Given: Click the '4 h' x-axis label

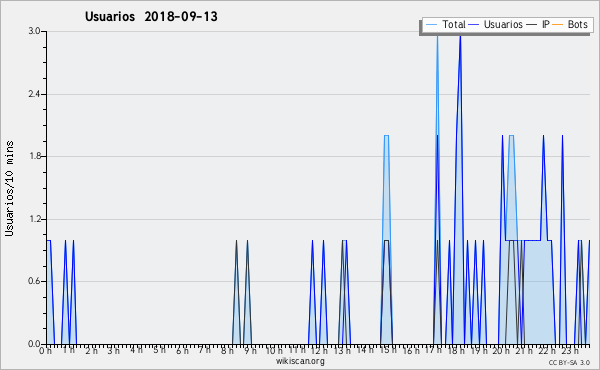Looking at the screenshot, I should (136, 350).
